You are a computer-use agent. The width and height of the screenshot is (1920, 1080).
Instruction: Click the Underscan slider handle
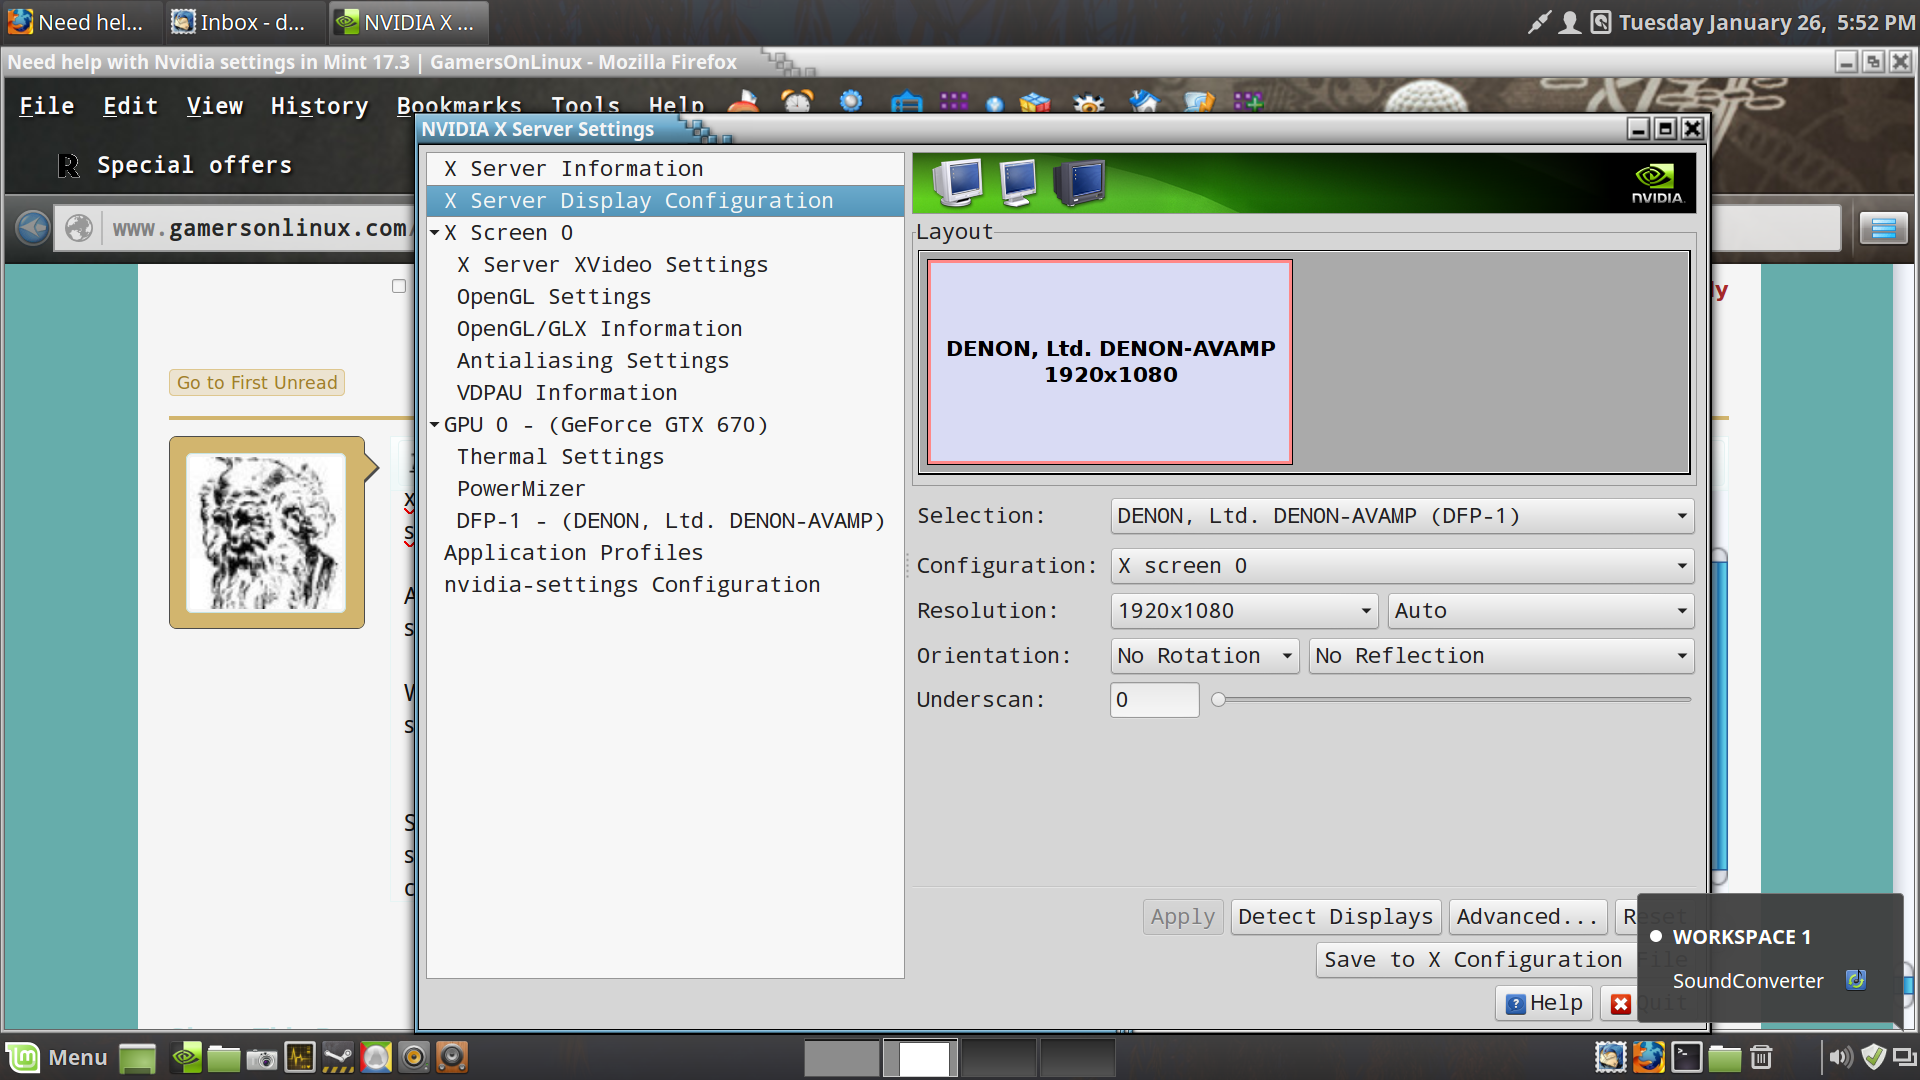[x=1218, y=700]
